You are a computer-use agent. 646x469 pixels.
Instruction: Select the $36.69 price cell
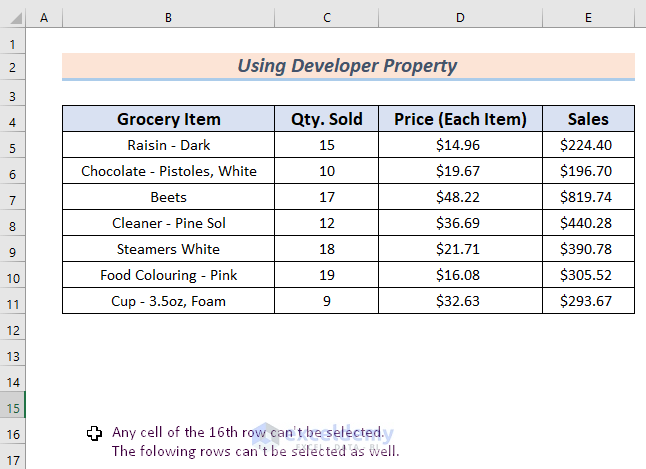pos(460,223)
